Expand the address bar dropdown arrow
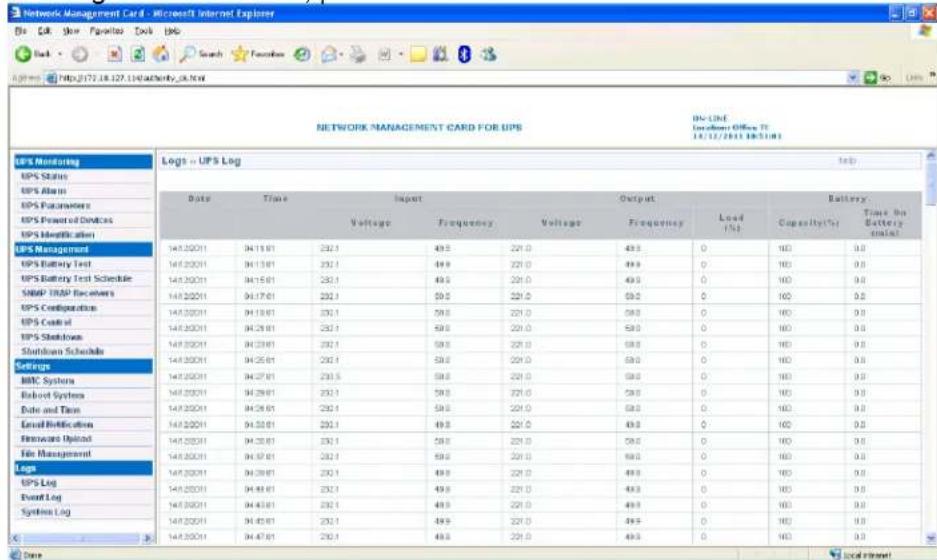This screenshot has width=937, height=560. click(853, 78)
